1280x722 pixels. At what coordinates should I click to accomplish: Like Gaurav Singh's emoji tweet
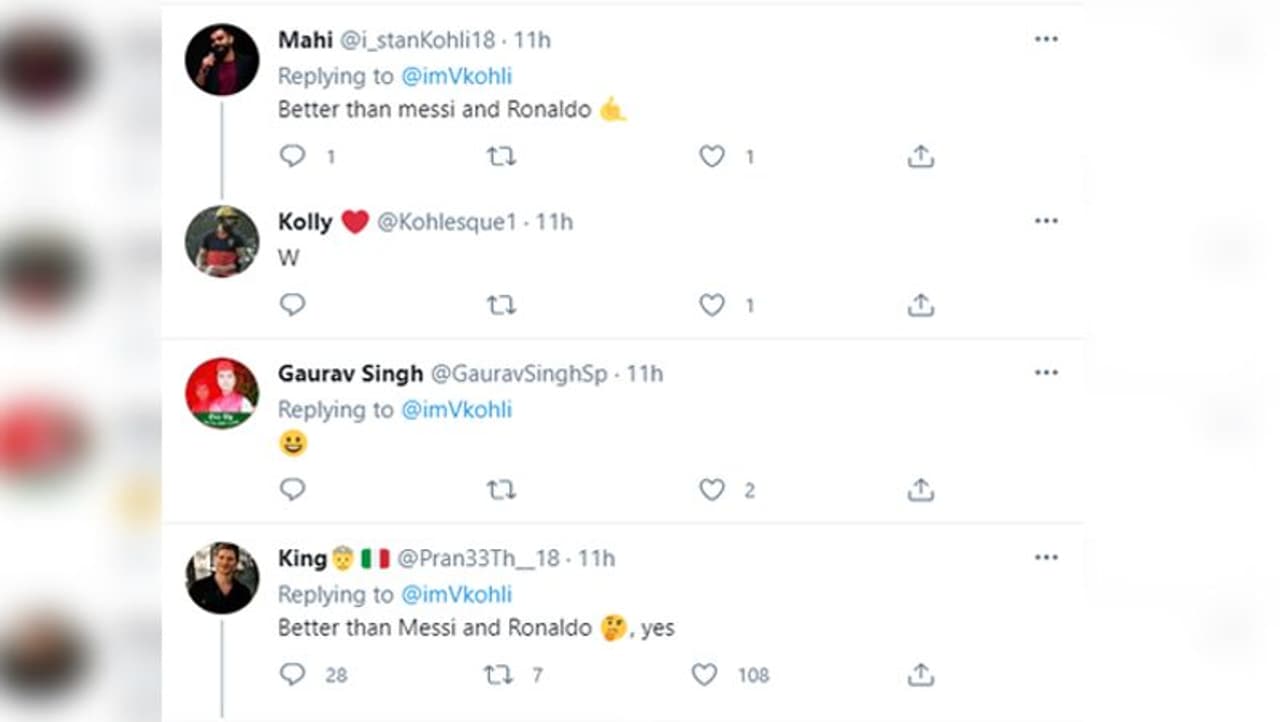tap(711, 489)
